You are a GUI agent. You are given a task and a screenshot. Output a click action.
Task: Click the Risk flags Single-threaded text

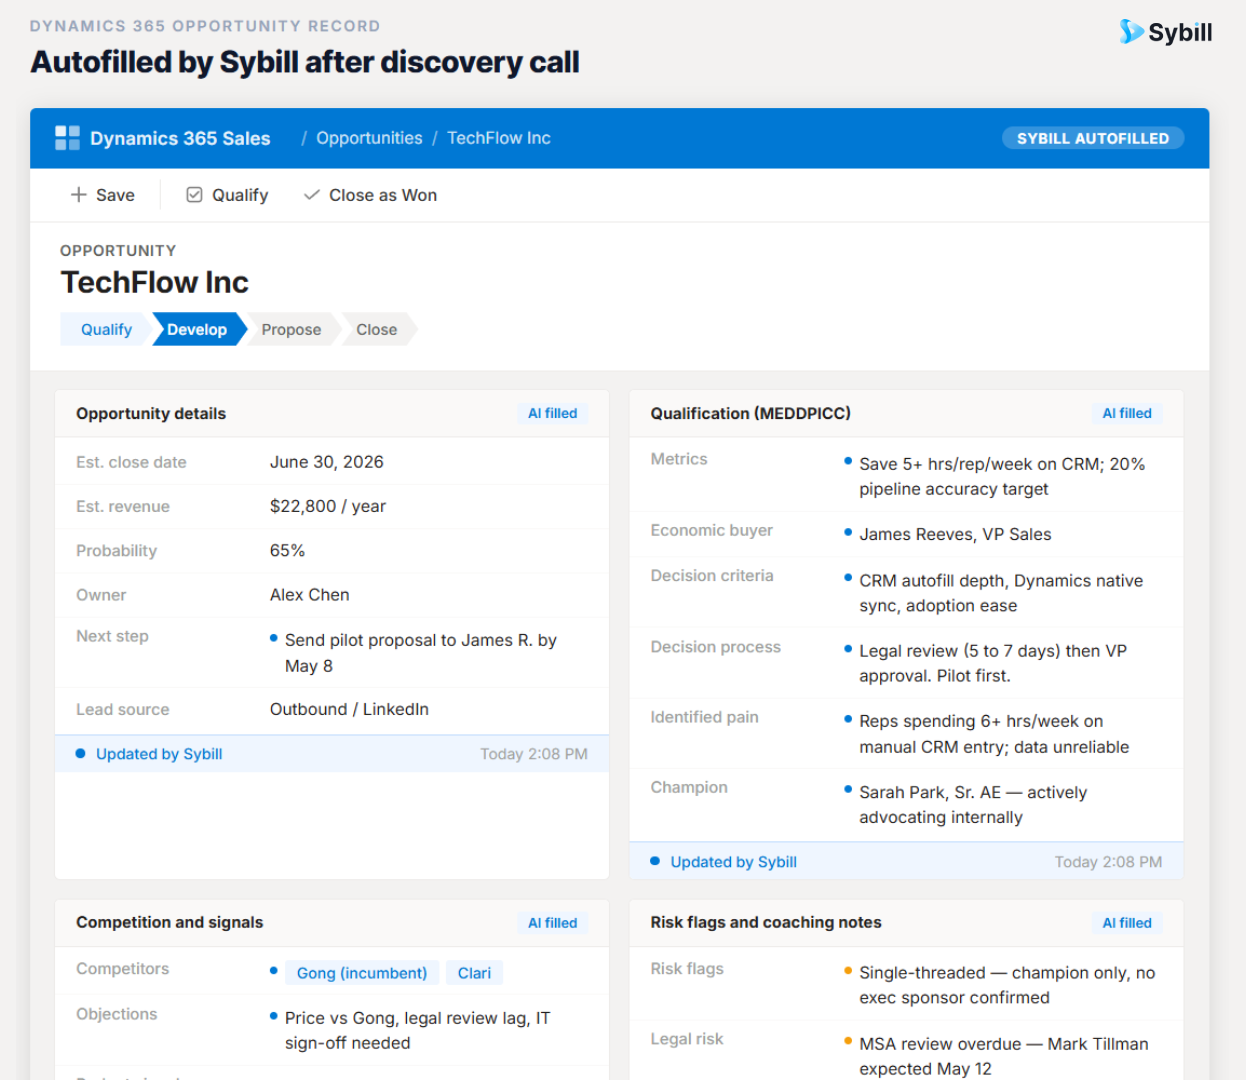click(1007, 985)
